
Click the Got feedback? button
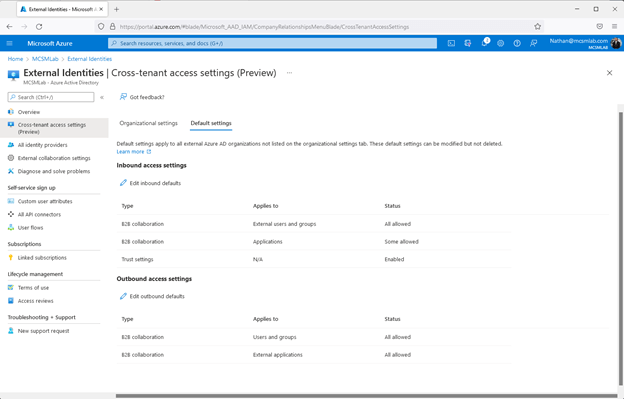point(142,97)
